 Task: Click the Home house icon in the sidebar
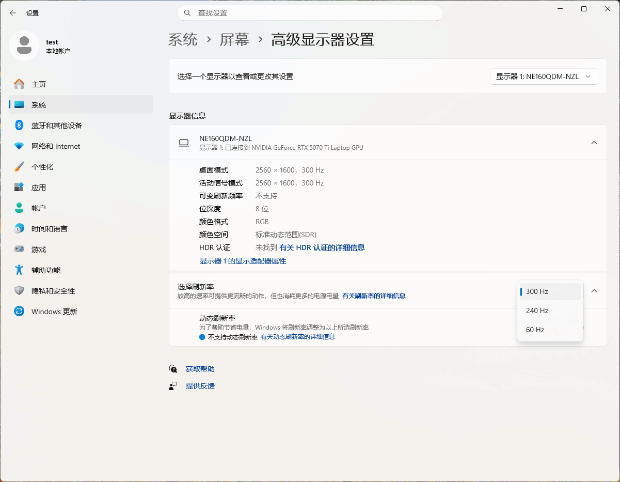pyautogui.click(x=19, y=84)
